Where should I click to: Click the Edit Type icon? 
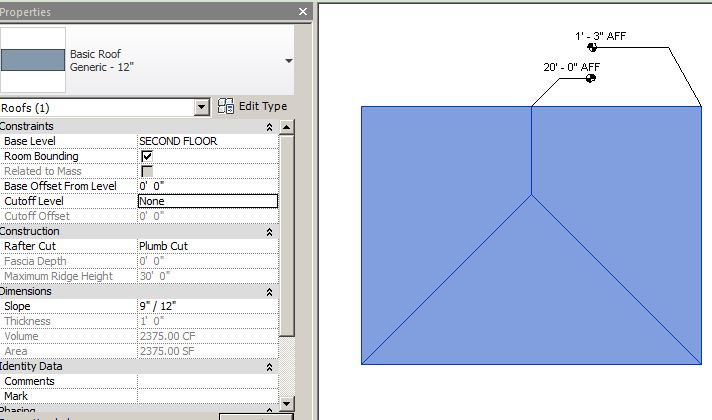[x=226, y=106]
